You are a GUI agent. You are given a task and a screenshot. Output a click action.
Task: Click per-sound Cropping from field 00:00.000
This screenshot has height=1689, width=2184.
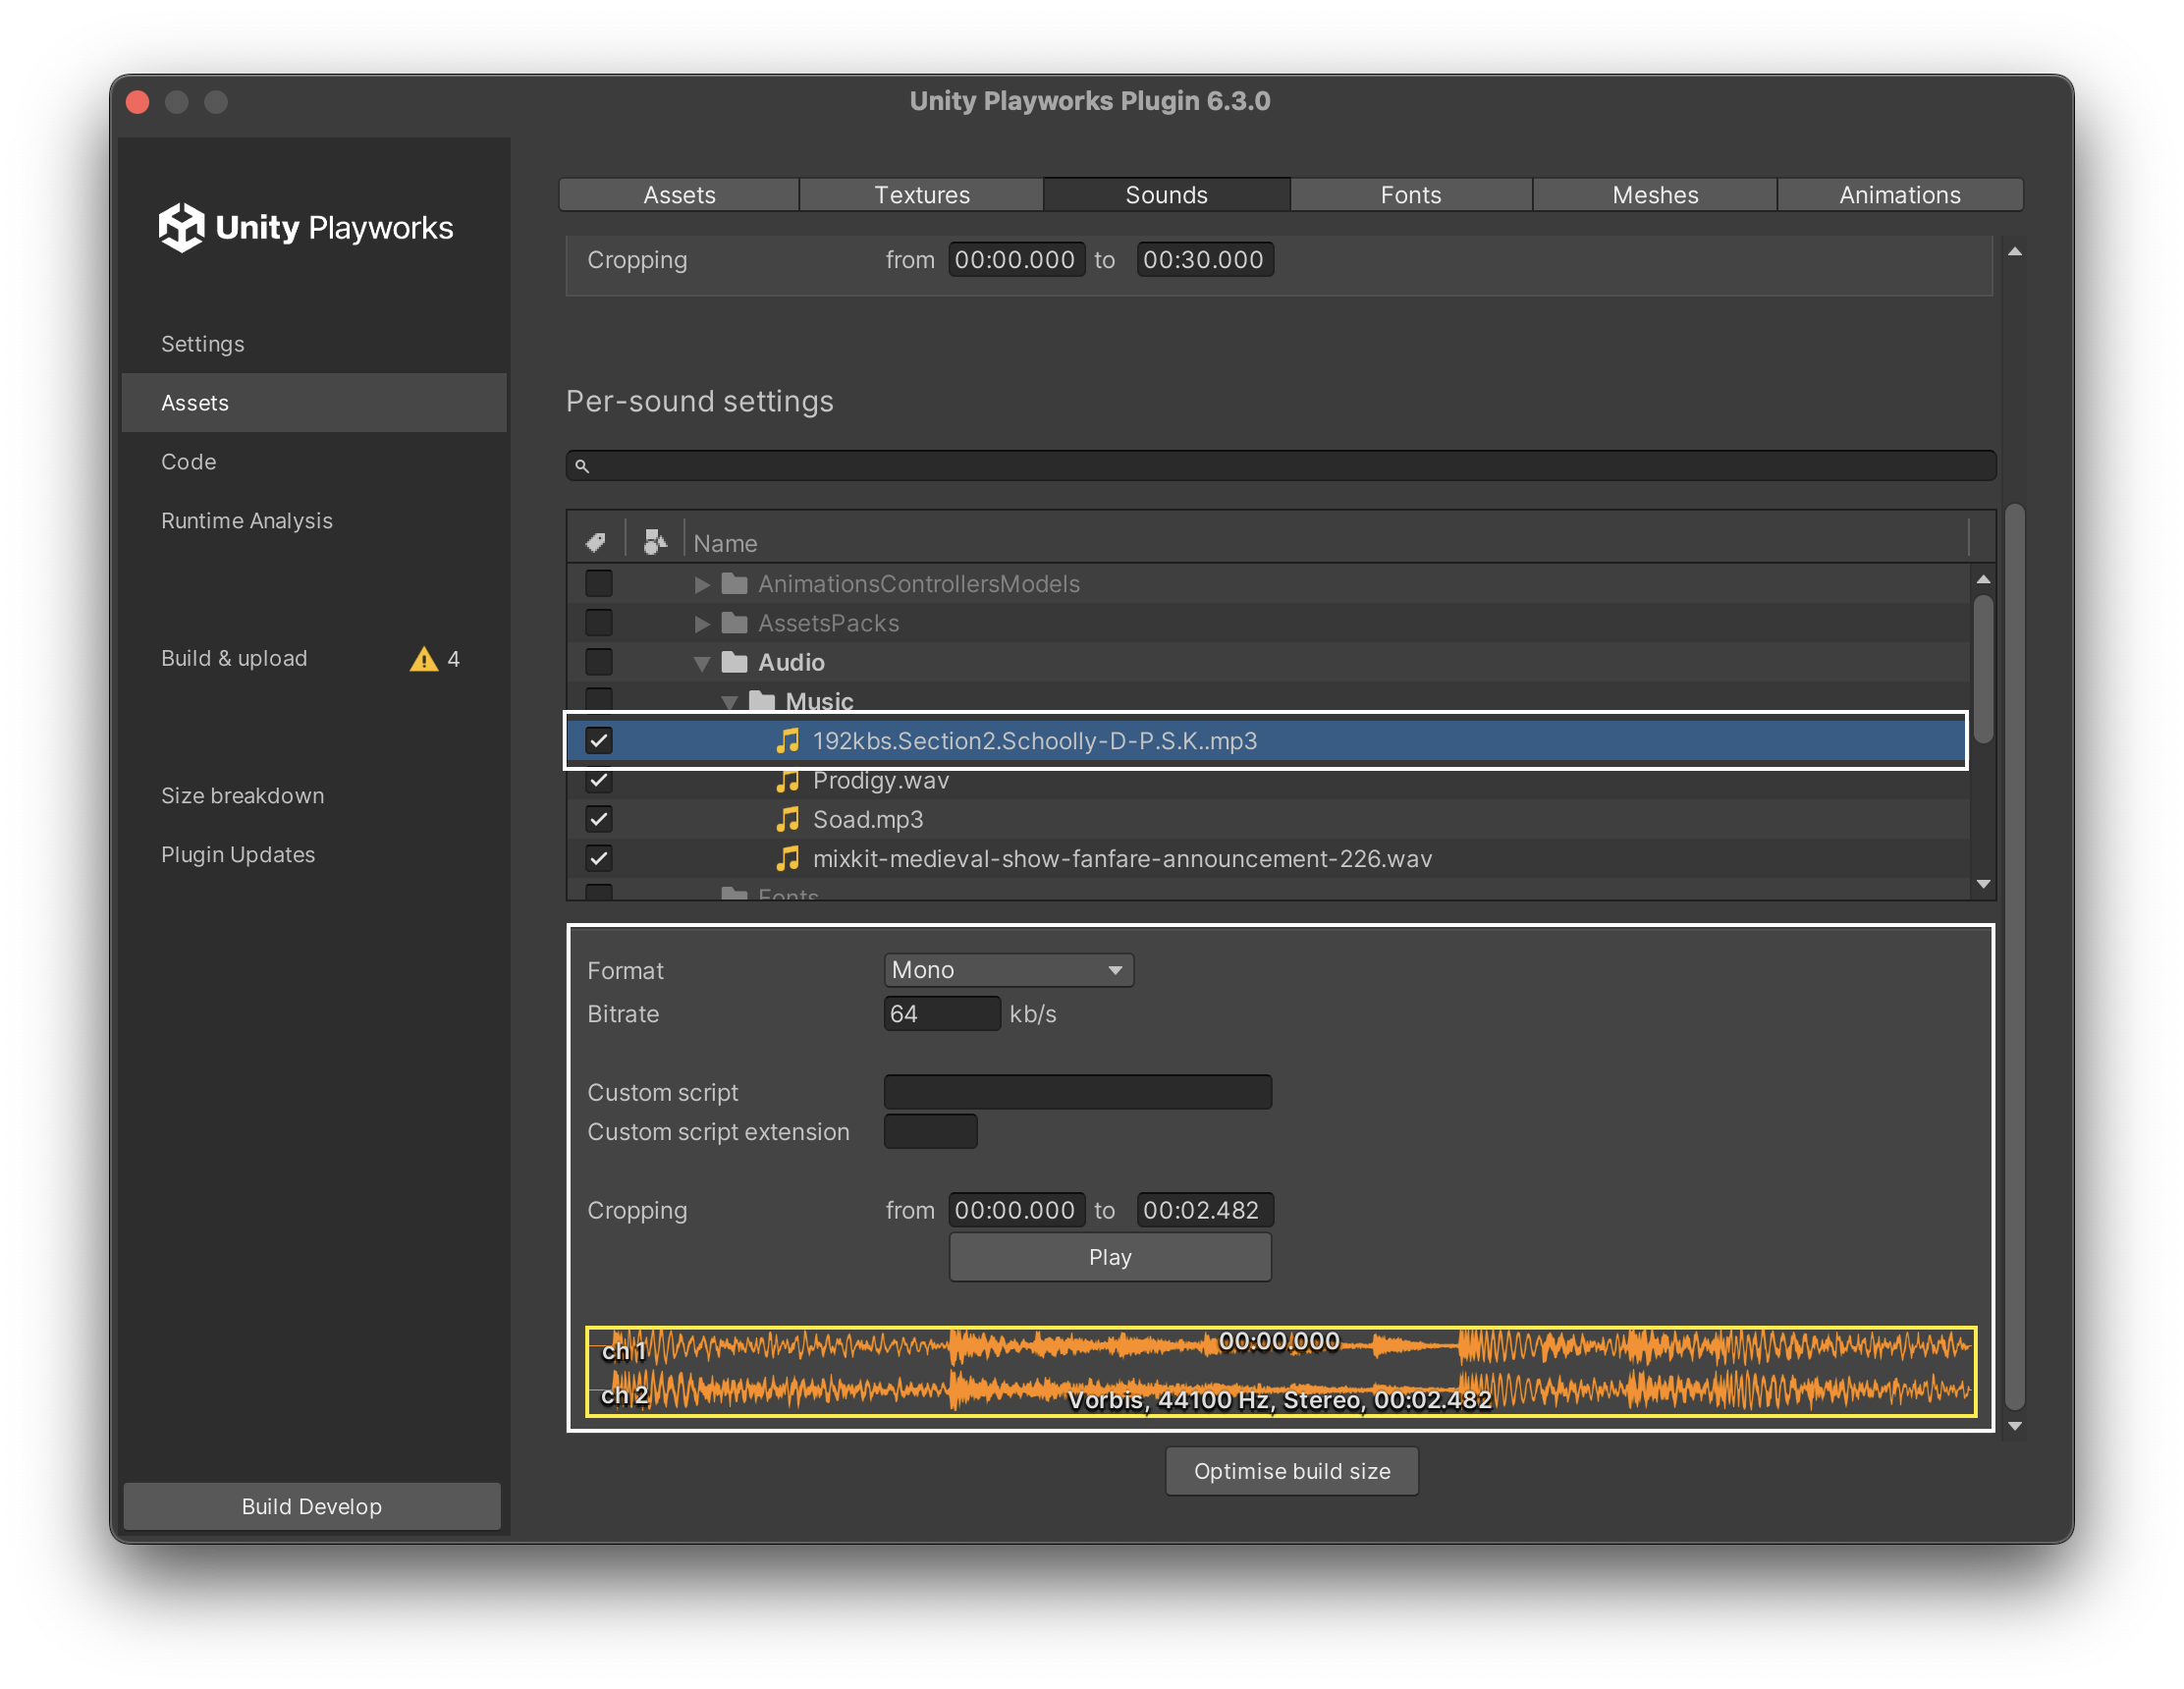[1016, 1210]
